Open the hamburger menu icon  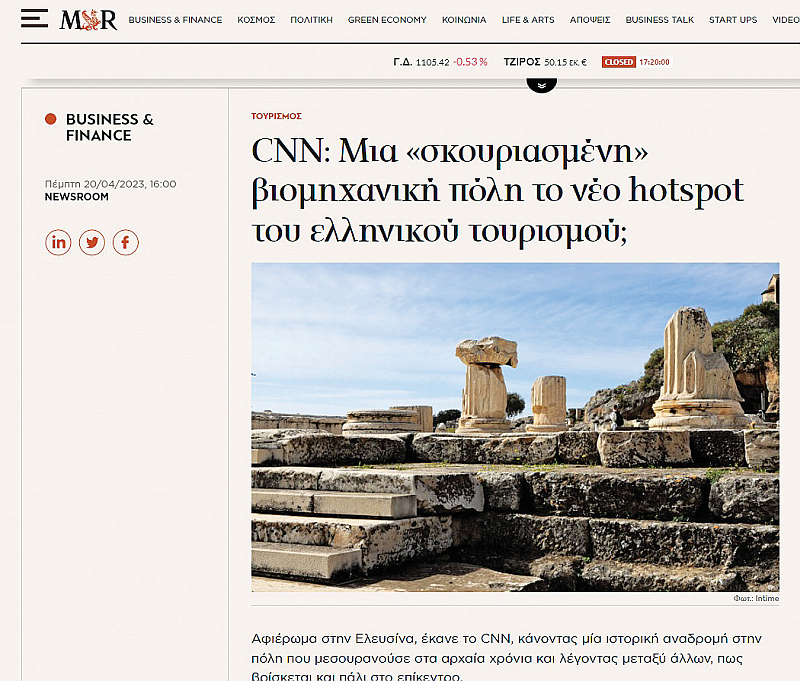tap(35, 19)
